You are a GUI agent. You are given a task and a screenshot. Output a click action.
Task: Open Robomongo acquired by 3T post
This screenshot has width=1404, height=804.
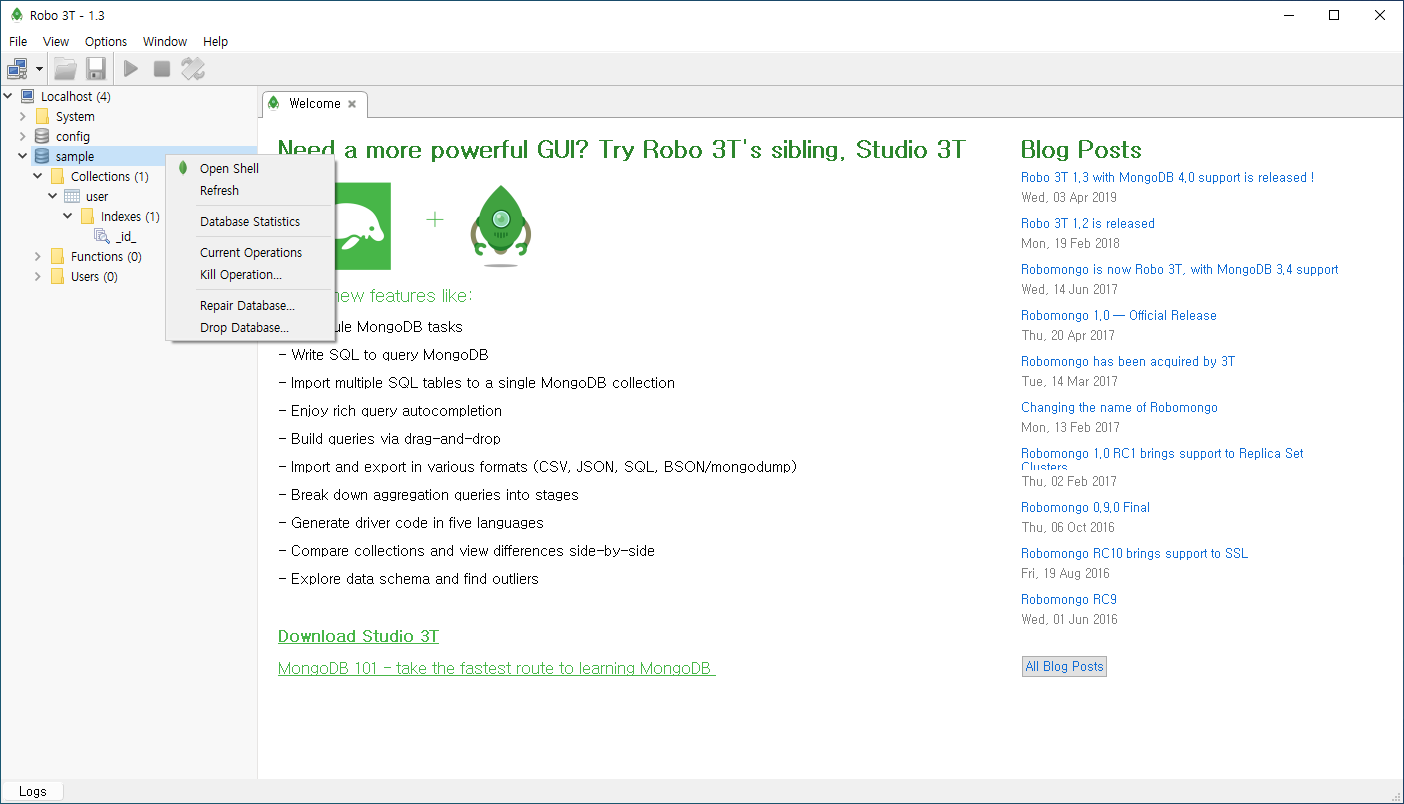1128,361
